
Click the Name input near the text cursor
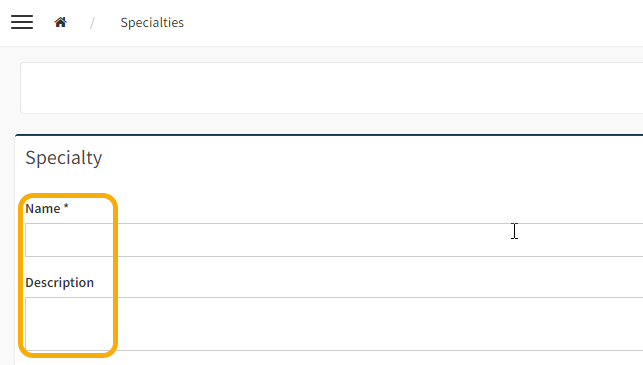pyautogui.click(x=334, y=240)
